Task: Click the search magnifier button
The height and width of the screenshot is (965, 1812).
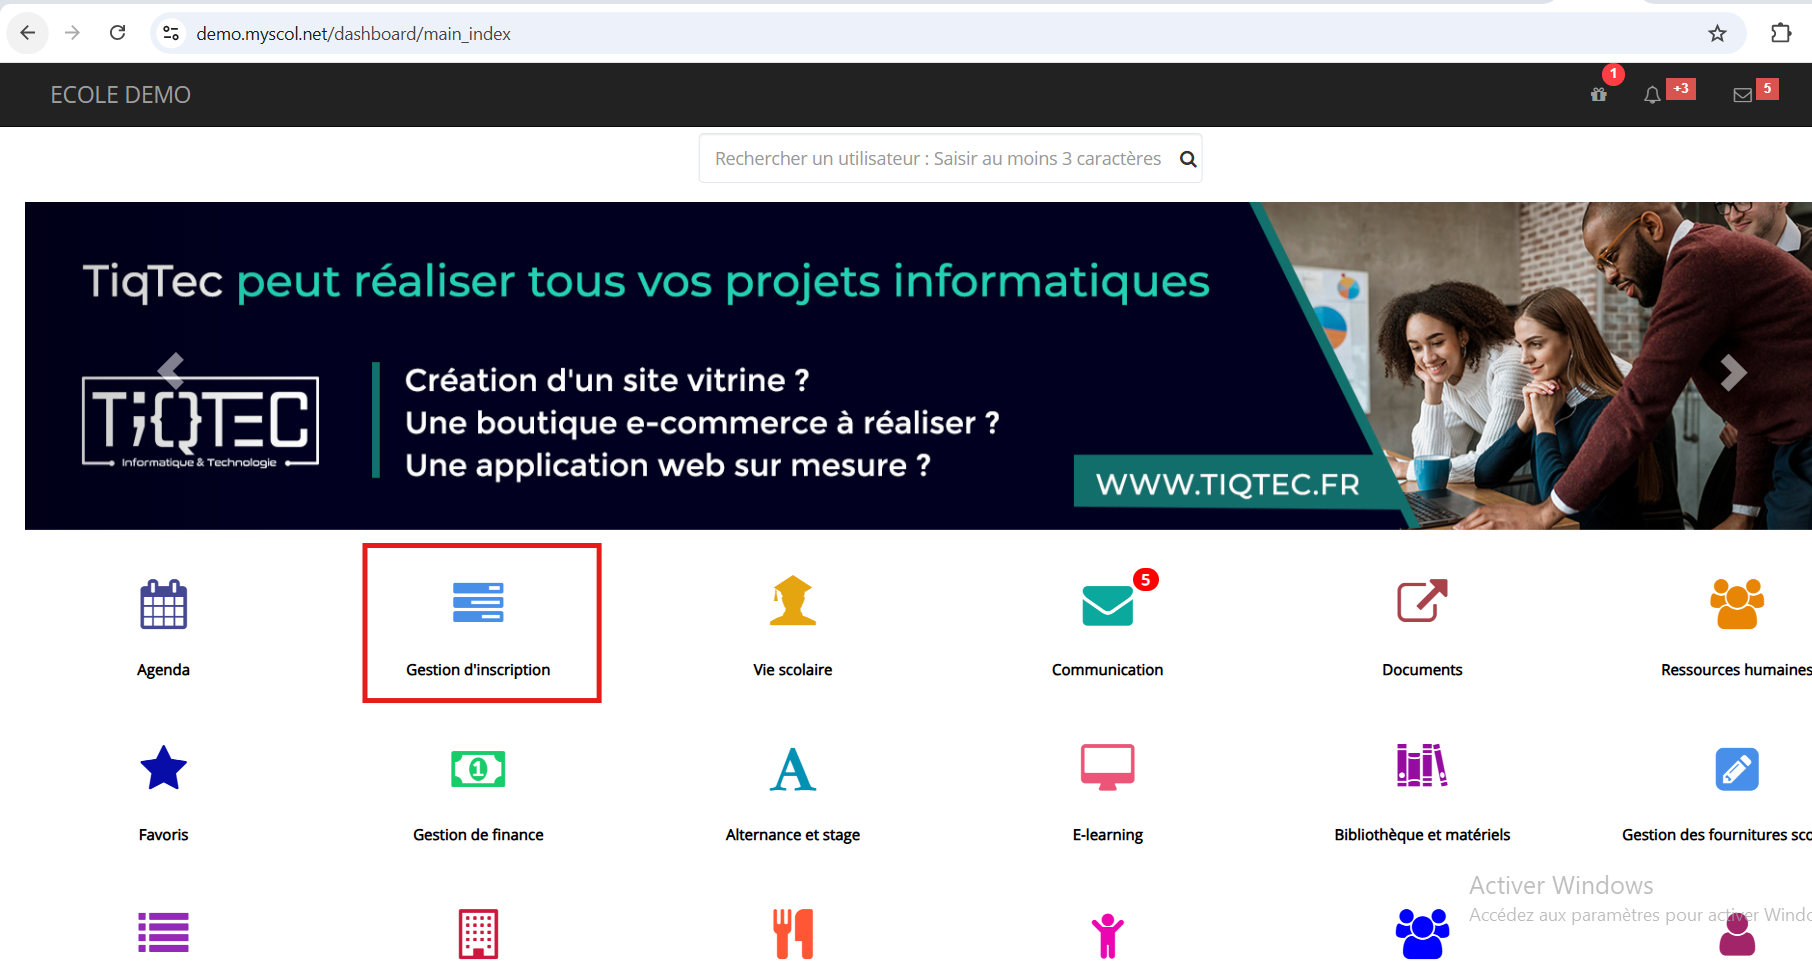Action: pos(1188,159)
